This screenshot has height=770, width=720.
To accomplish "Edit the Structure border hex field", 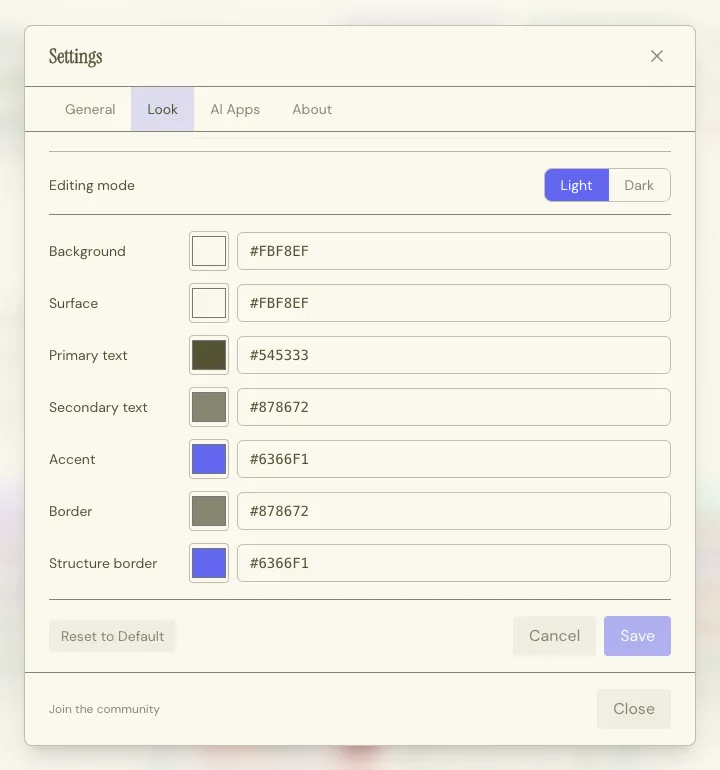I will [x=454, y=563].
